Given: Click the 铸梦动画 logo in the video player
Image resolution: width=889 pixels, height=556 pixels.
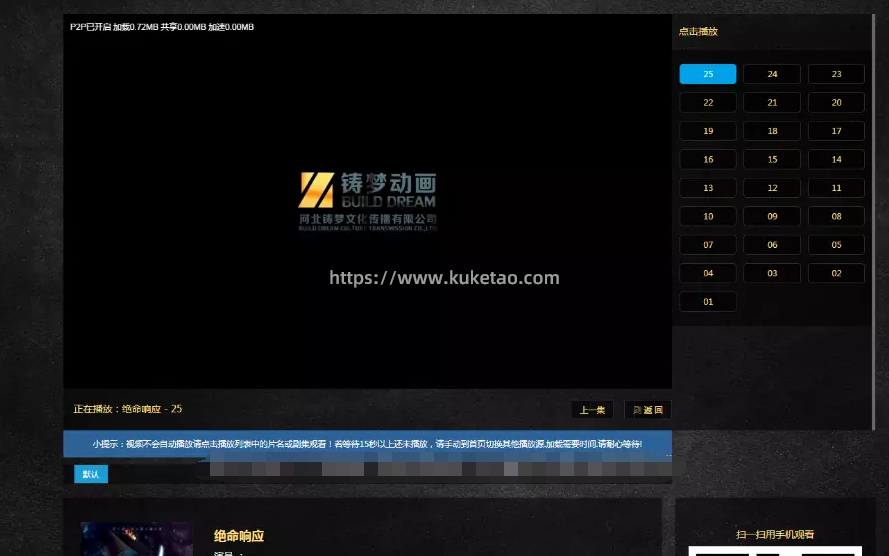Looking at the screenshot, I should (367, 200).
